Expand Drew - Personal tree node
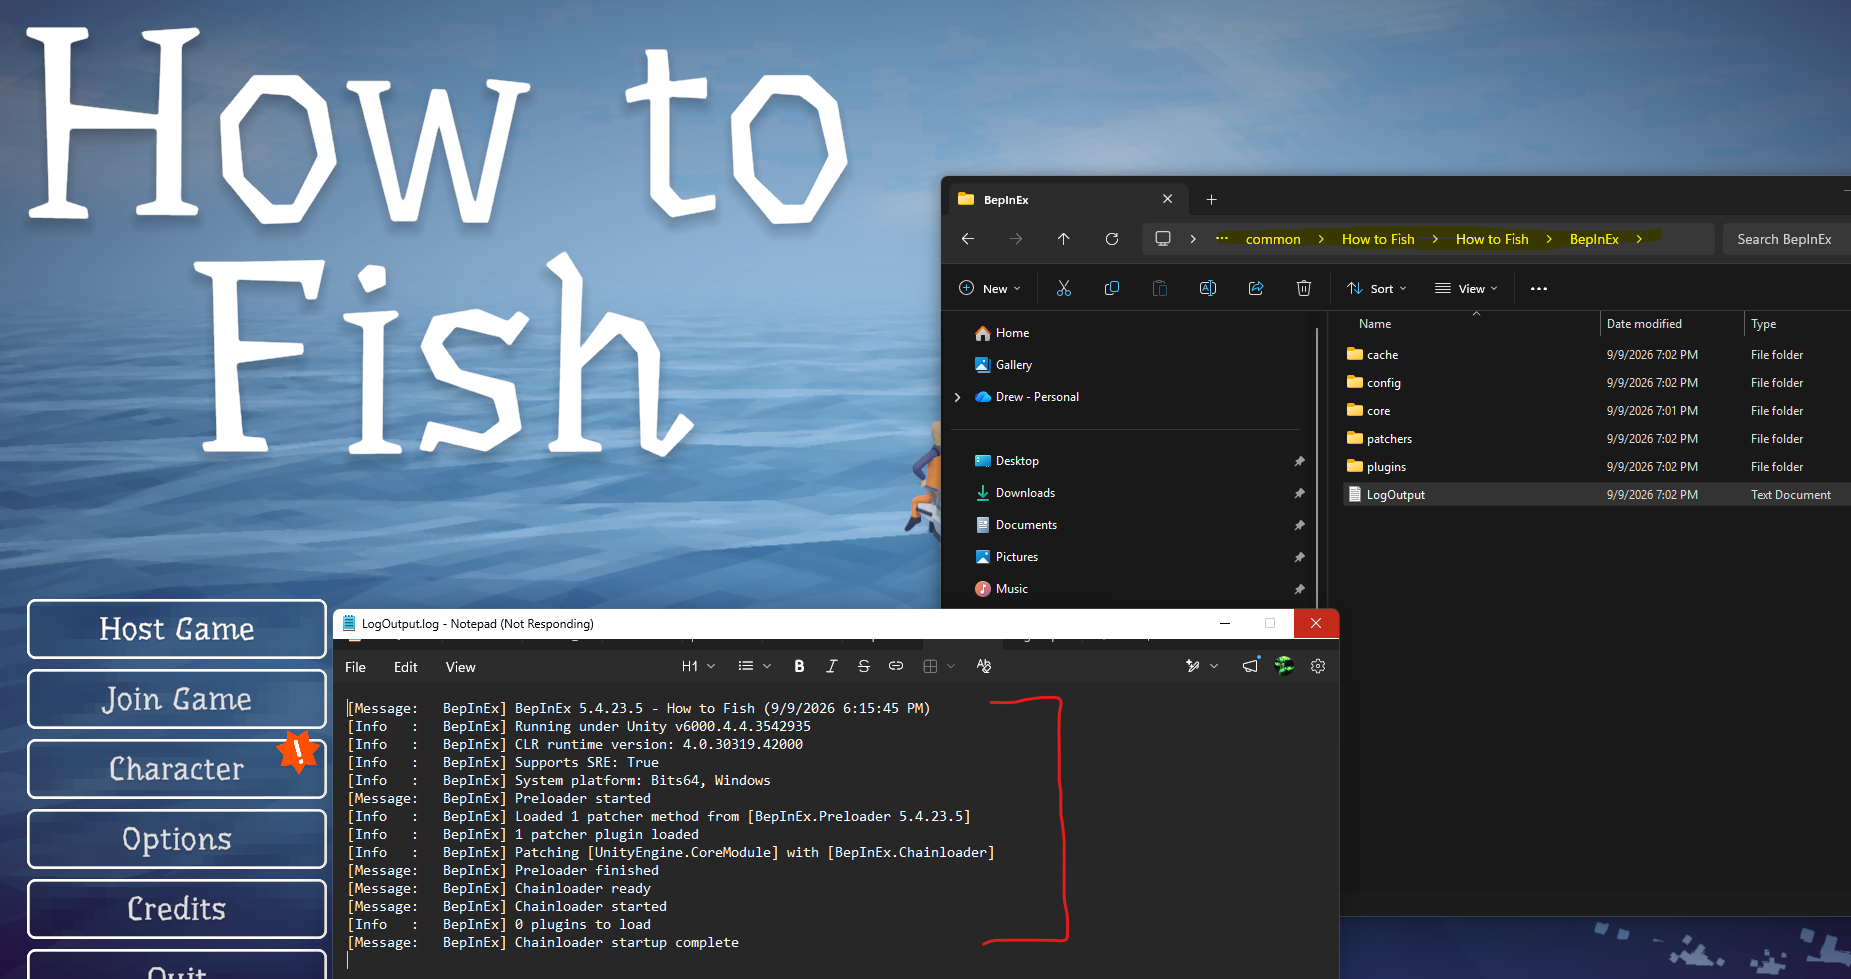The width and height of the screenshot is (1851, 979). [958, 397]
